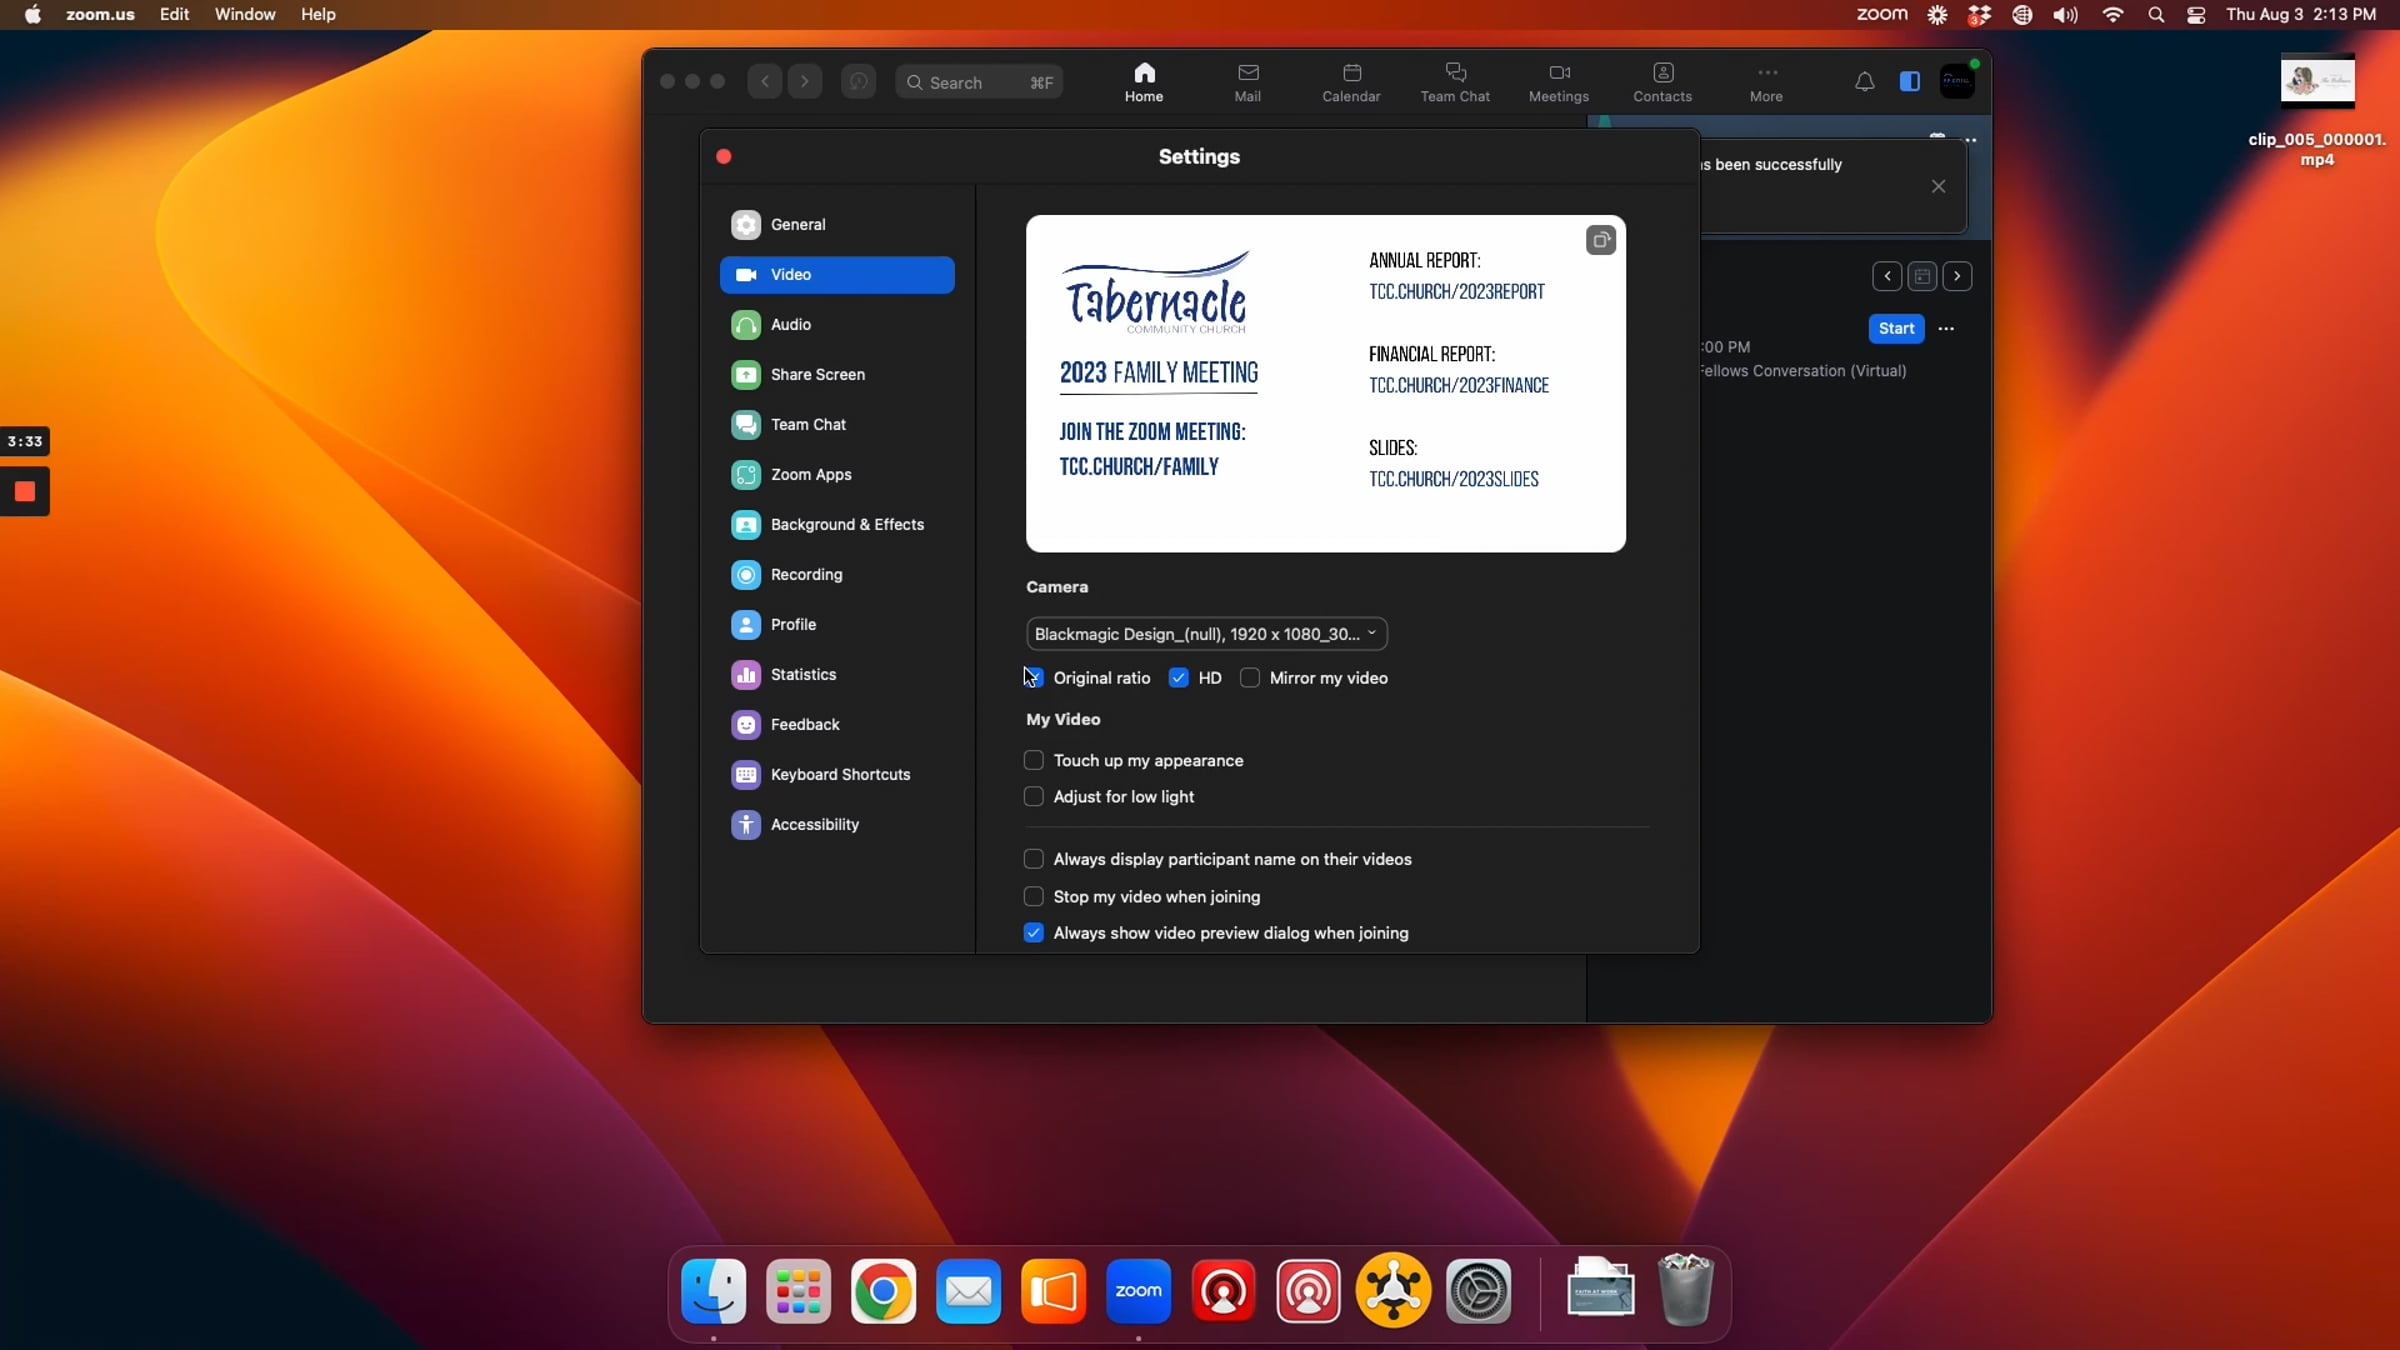
Task: Enable Mirror my video
Action: [1250, 678]
